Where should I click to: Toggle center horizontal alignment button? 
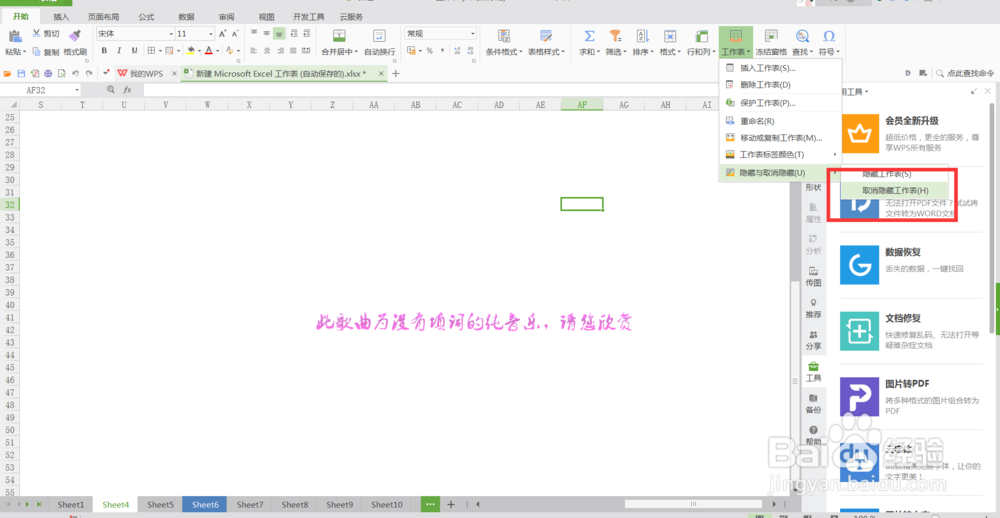[267, 51]
